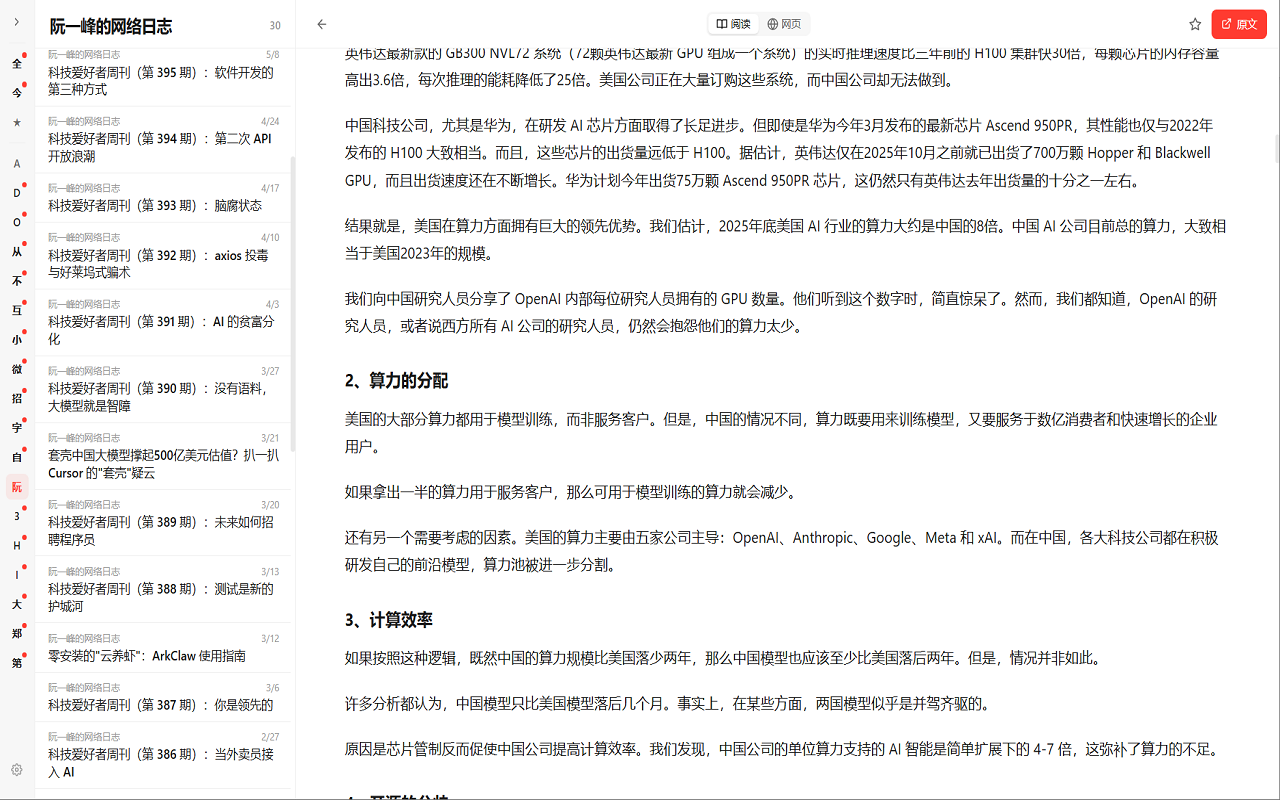Select the feed icon labeled 自

coord(17,457)
